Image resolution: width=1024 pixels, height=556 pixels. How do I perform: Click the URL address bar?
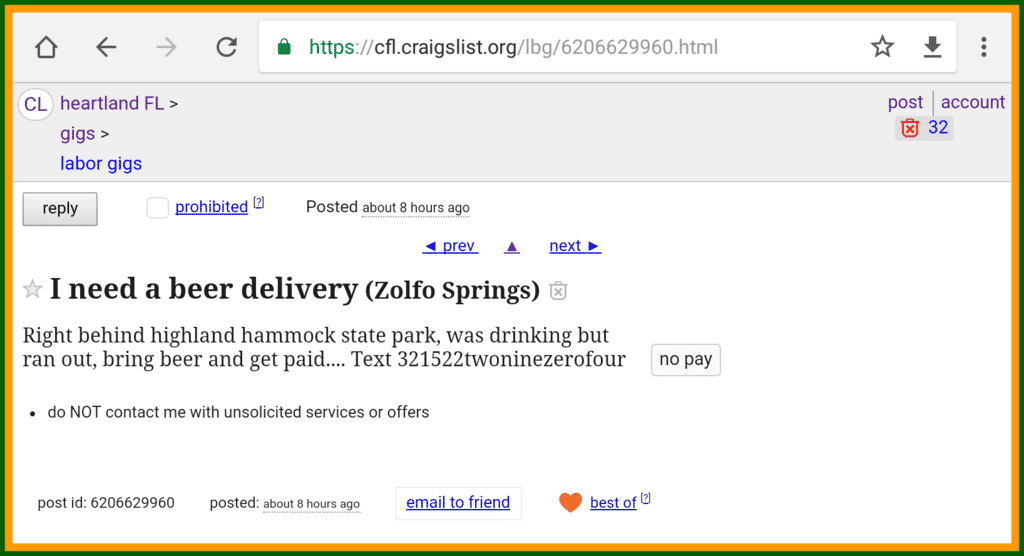pos(560,47)
